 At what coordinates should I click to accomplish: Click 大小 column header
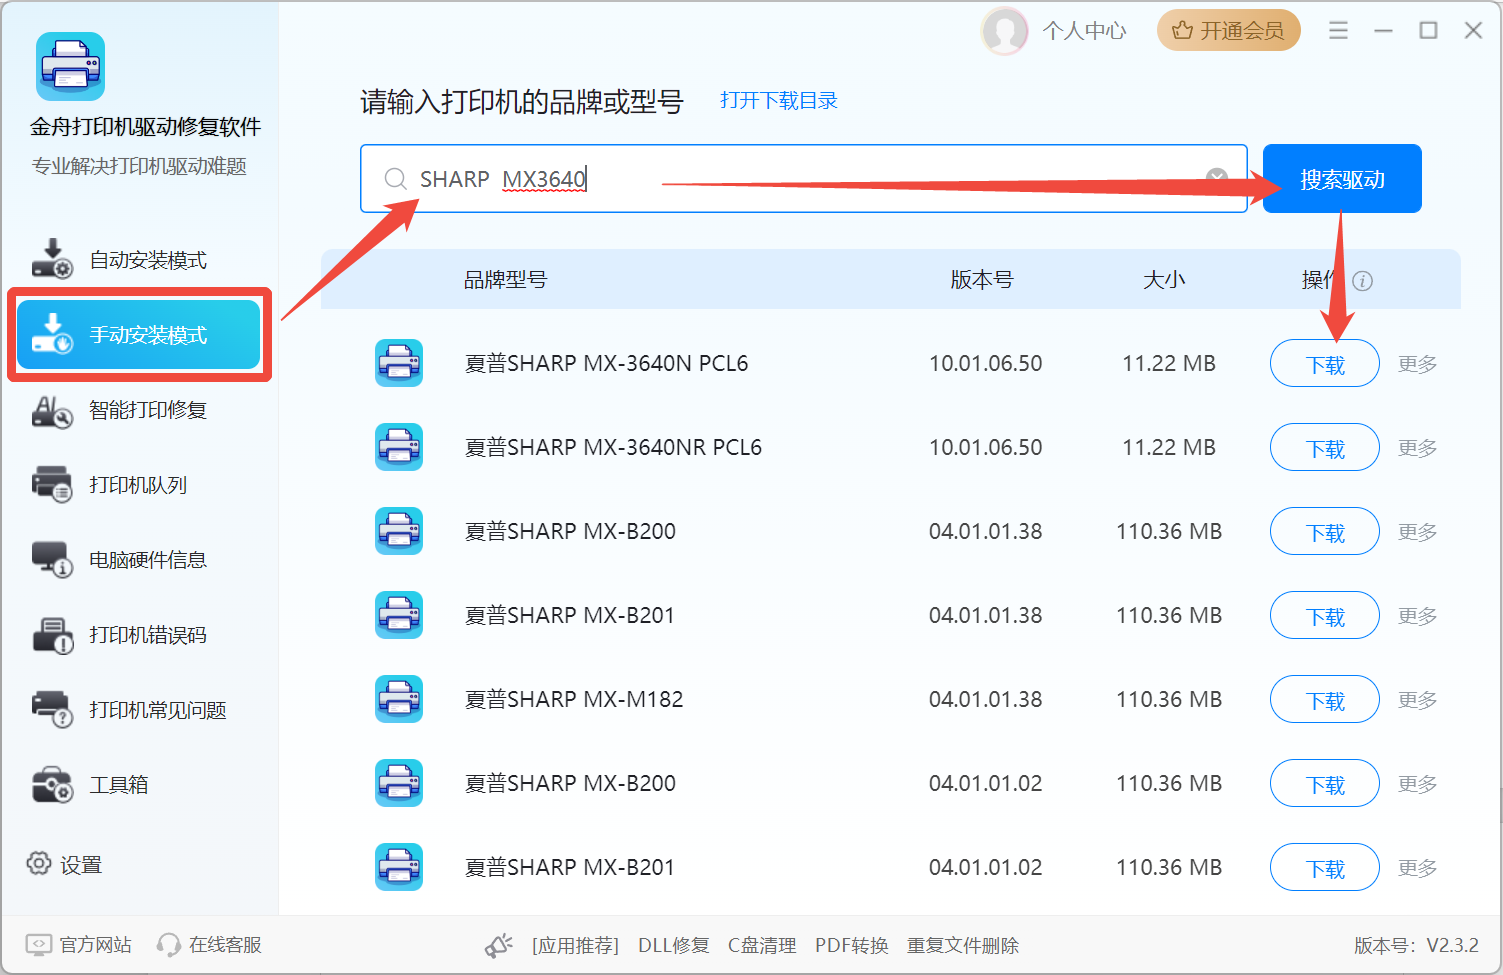(1164, 280)
